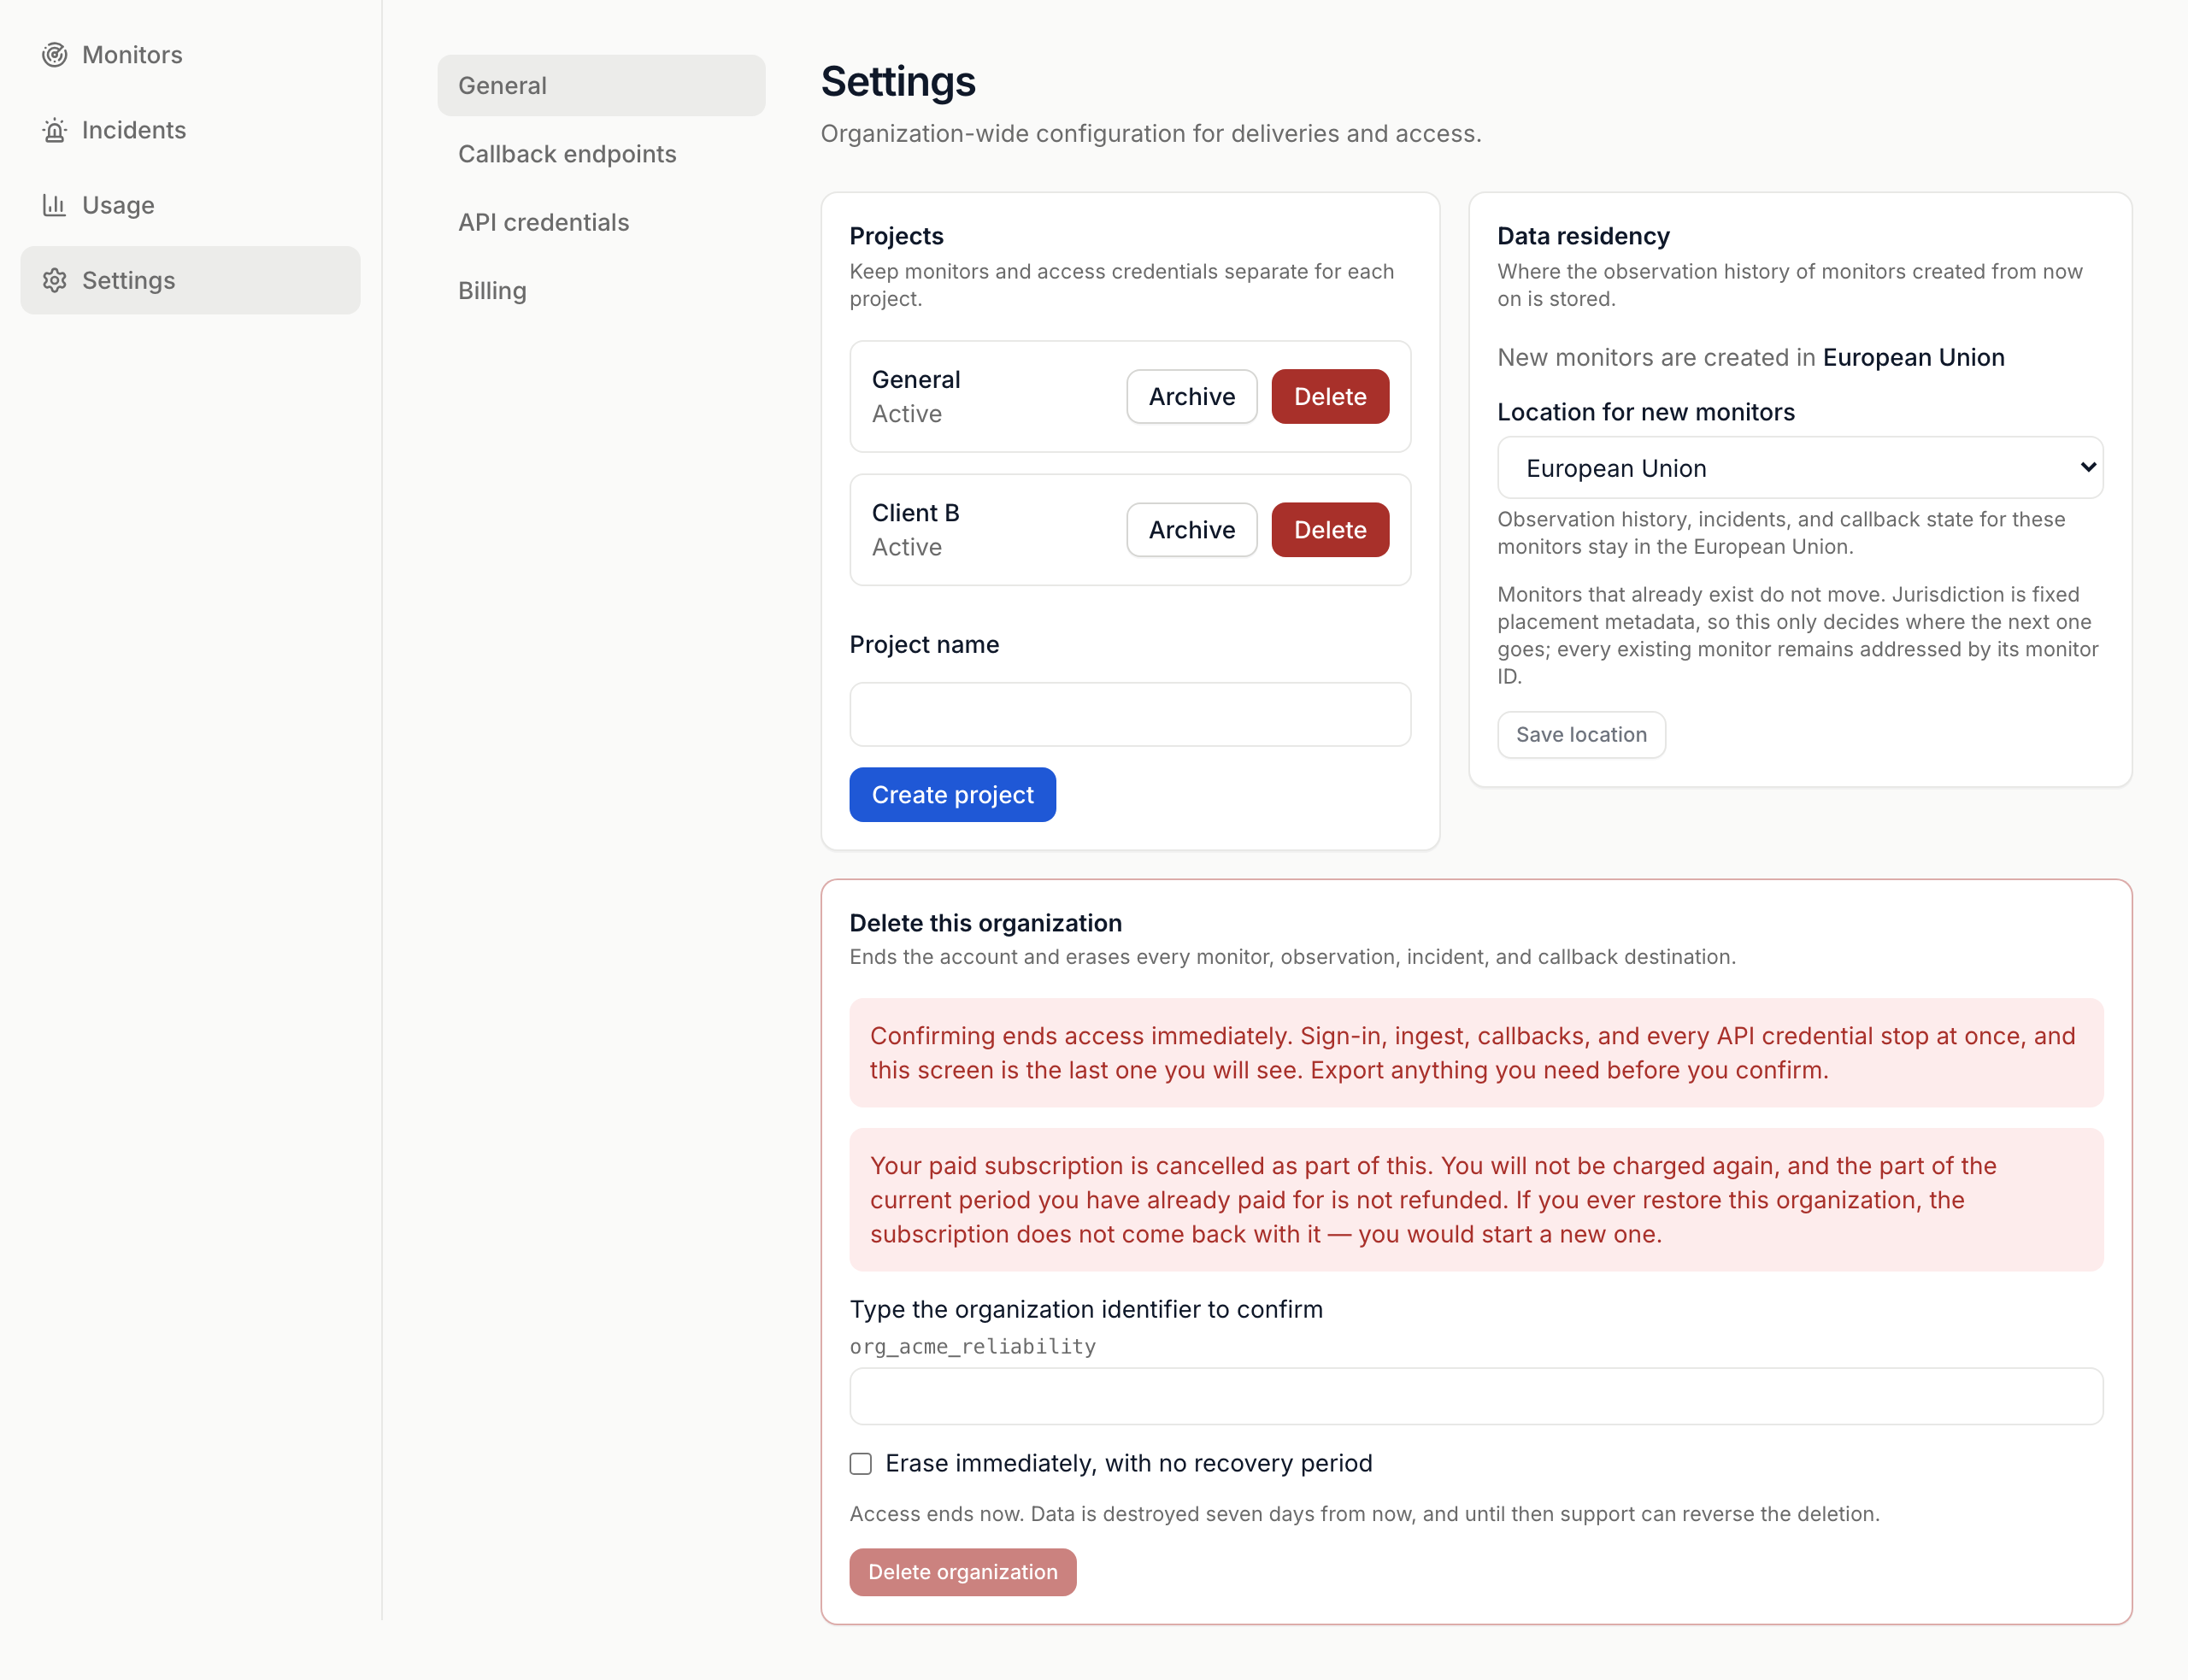Click the Save location button
This screenshot has height=1680, width=2188.
(1580, 735)
